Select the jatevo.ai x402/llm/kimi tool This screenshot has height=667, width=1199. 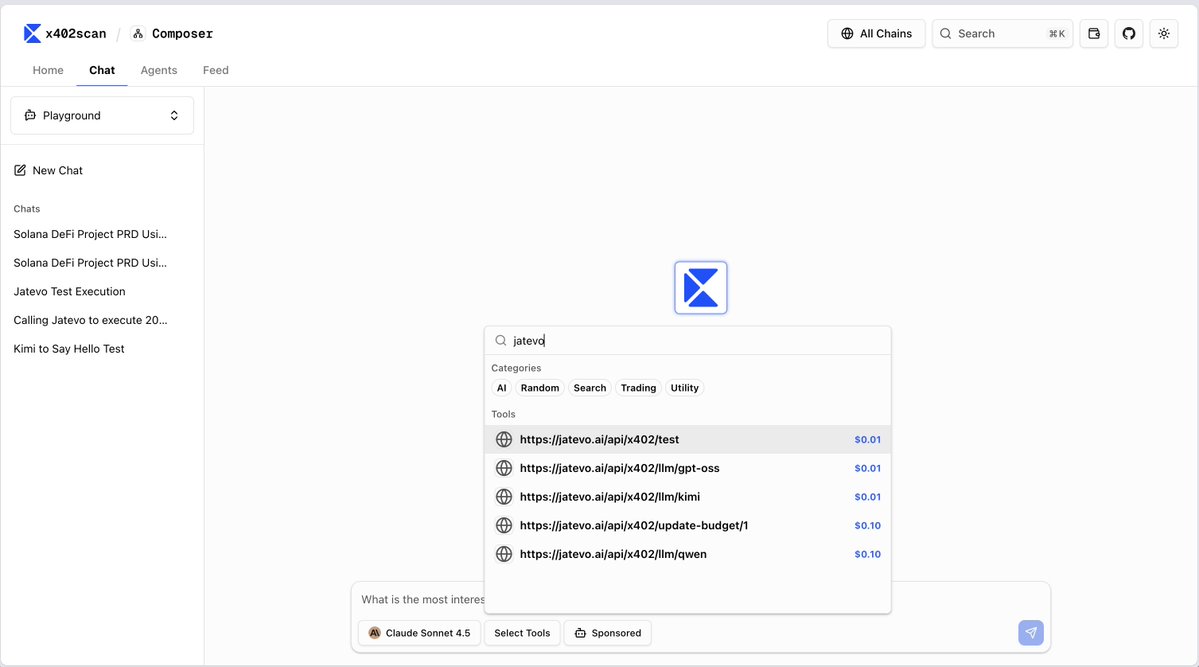687,496
